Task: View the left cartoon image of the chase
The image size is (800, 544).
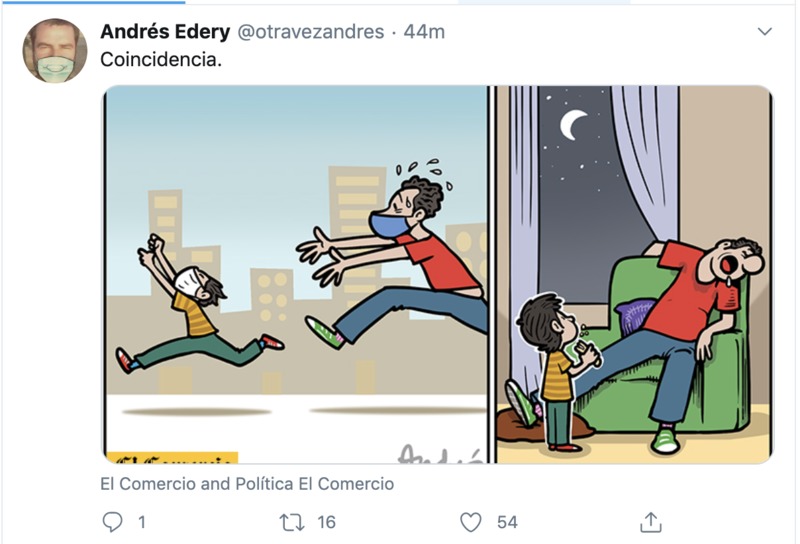Action: 296,275
